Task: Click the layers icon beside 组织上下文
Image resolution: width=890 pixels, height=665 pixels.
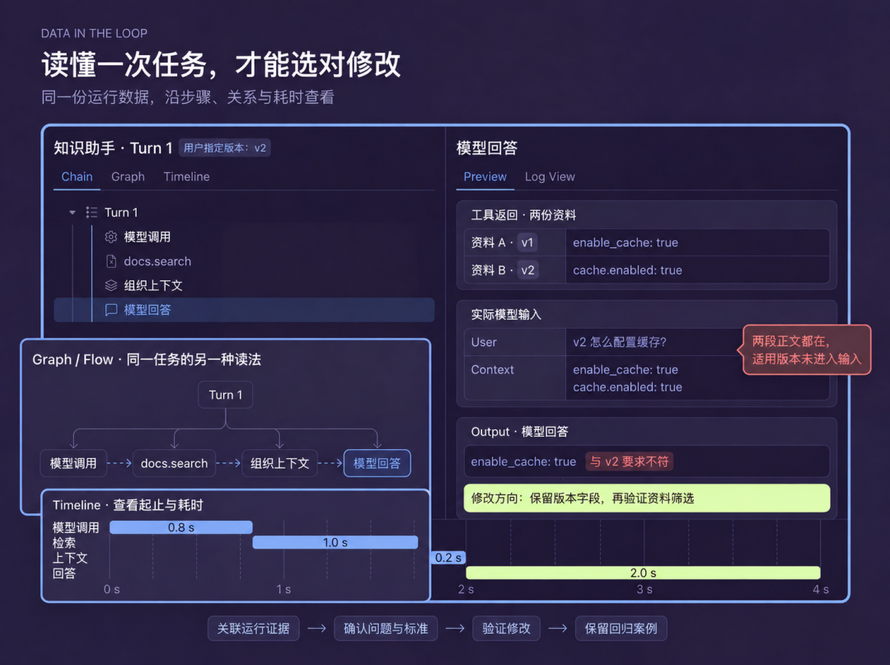Action: coord(111,285)
